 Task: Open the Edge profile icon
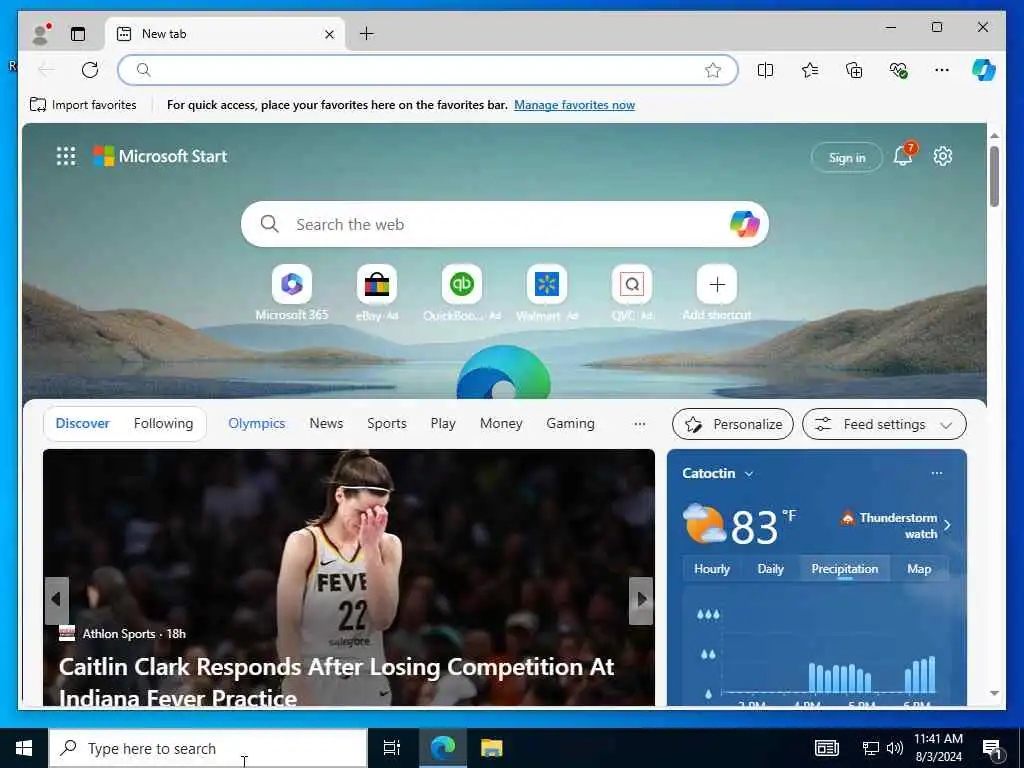(41, 34)
